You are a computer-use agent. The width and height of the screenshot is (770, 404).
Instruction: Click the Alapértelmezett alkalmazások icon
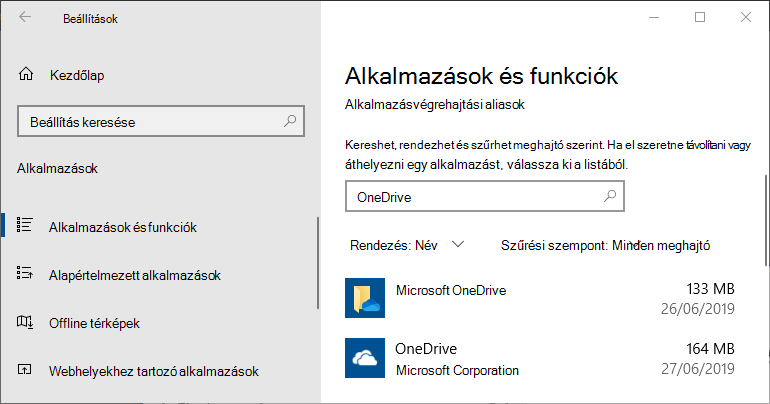(x=25, y=273)
